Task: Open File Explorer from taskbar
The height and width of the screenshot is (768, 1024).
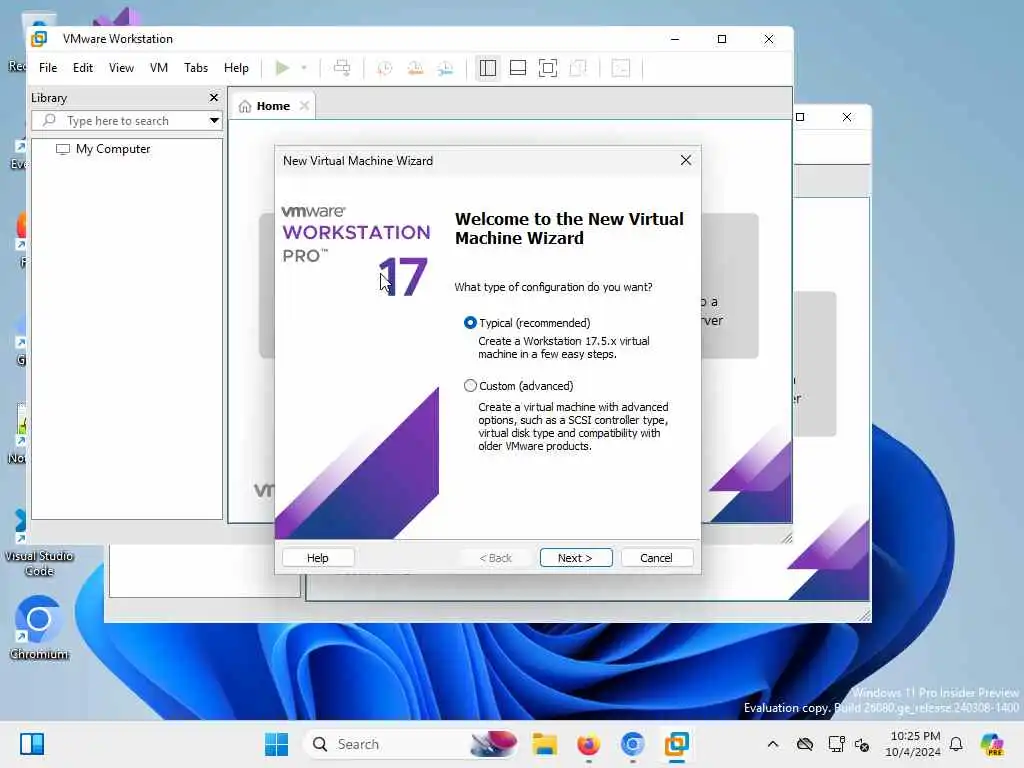Action: click(545, 744)
